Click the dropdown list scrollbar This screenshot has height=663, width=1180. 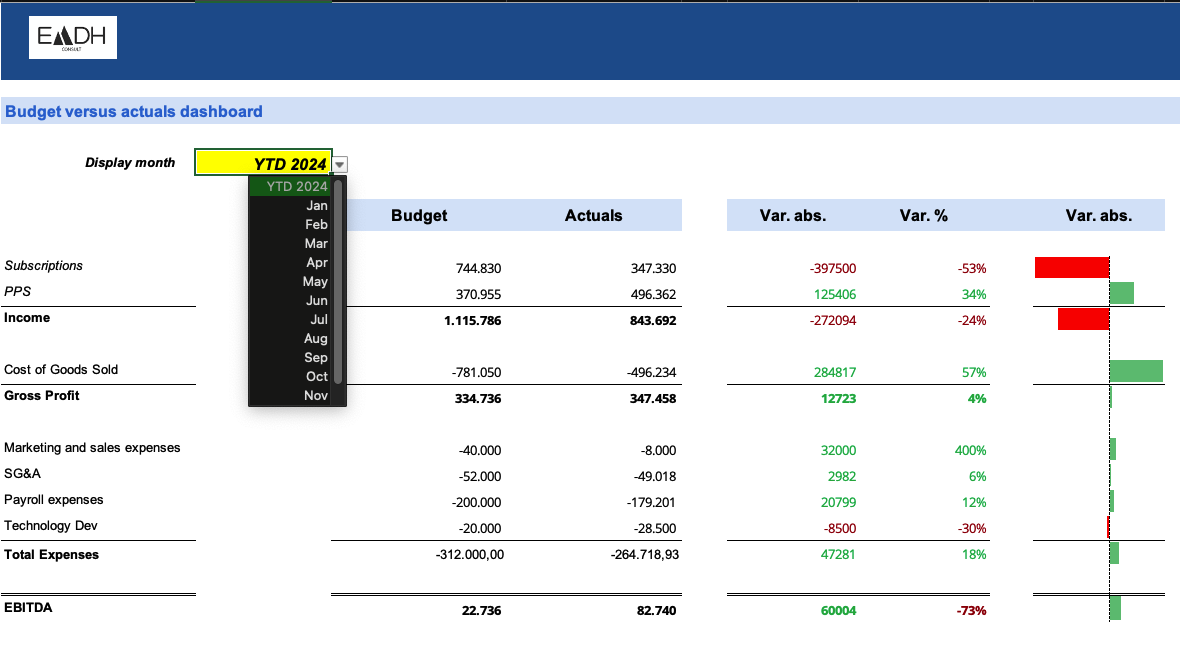[339, 281]
